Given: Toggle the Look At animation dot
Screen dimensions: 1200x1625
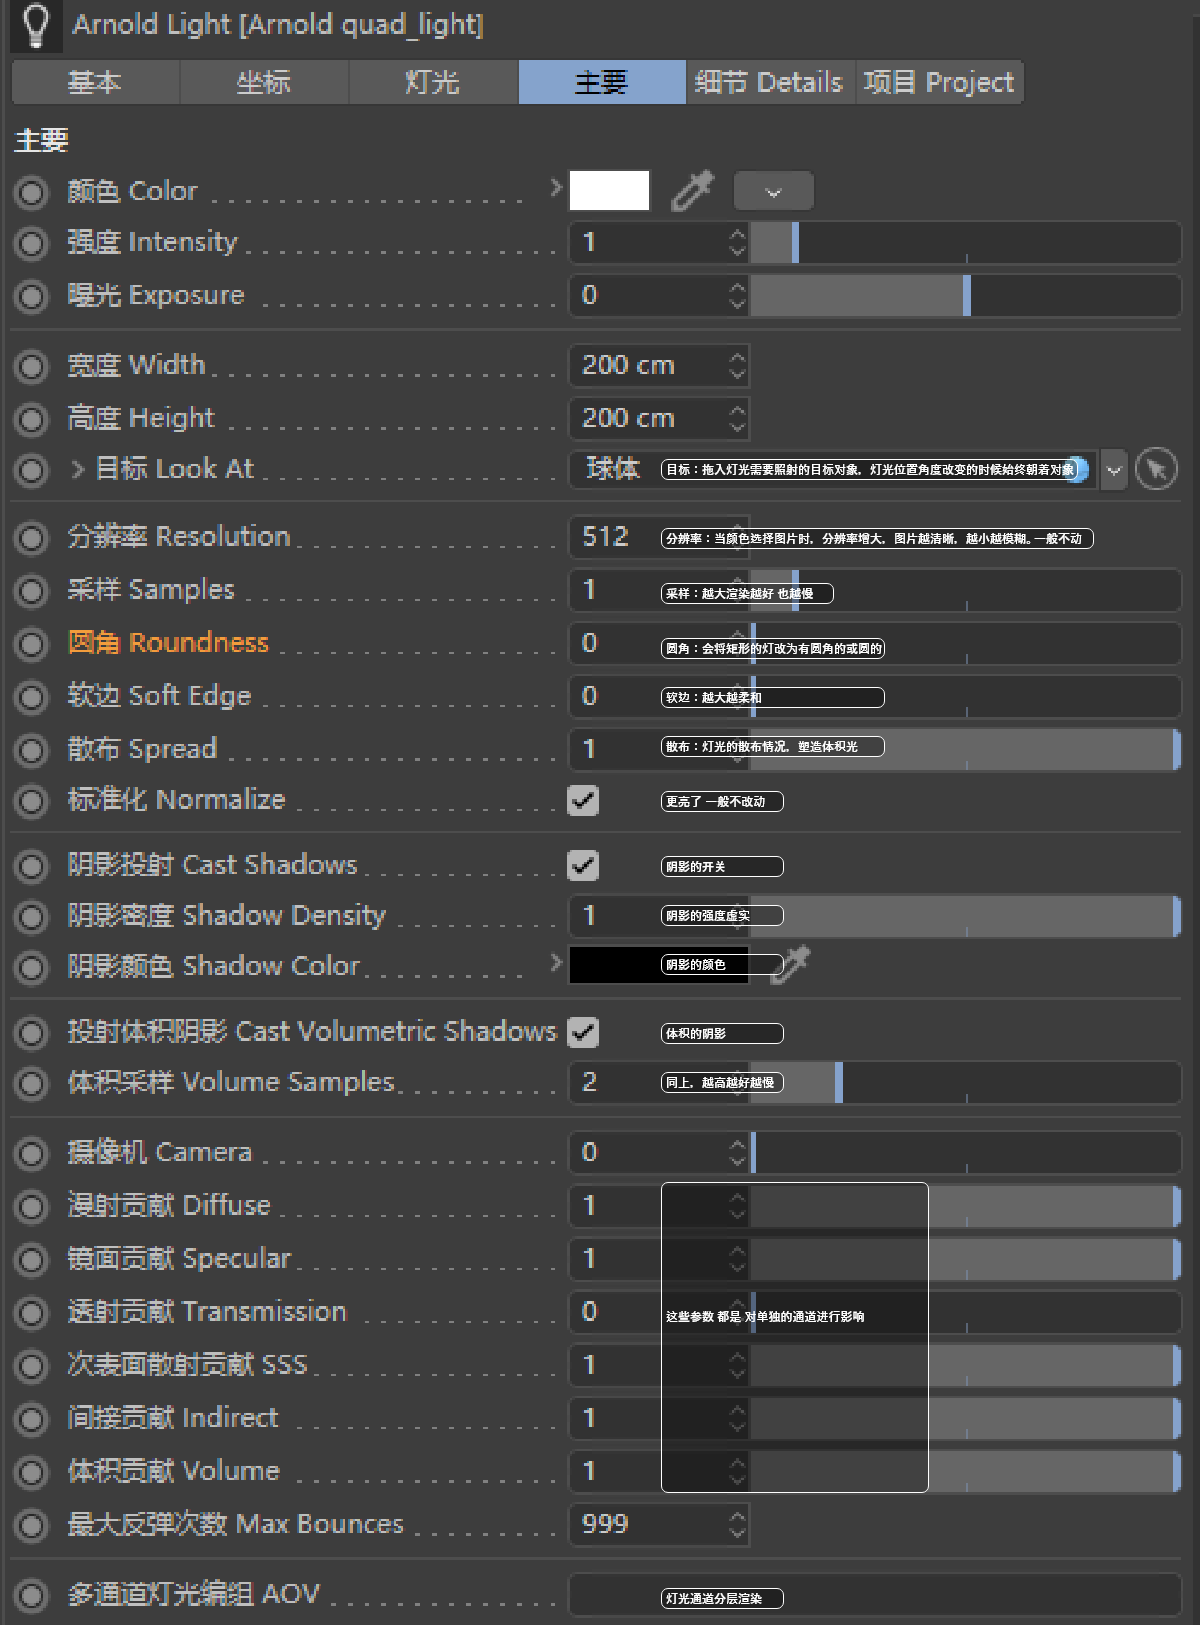Looking at the screenshot, I should pos(31,470).
